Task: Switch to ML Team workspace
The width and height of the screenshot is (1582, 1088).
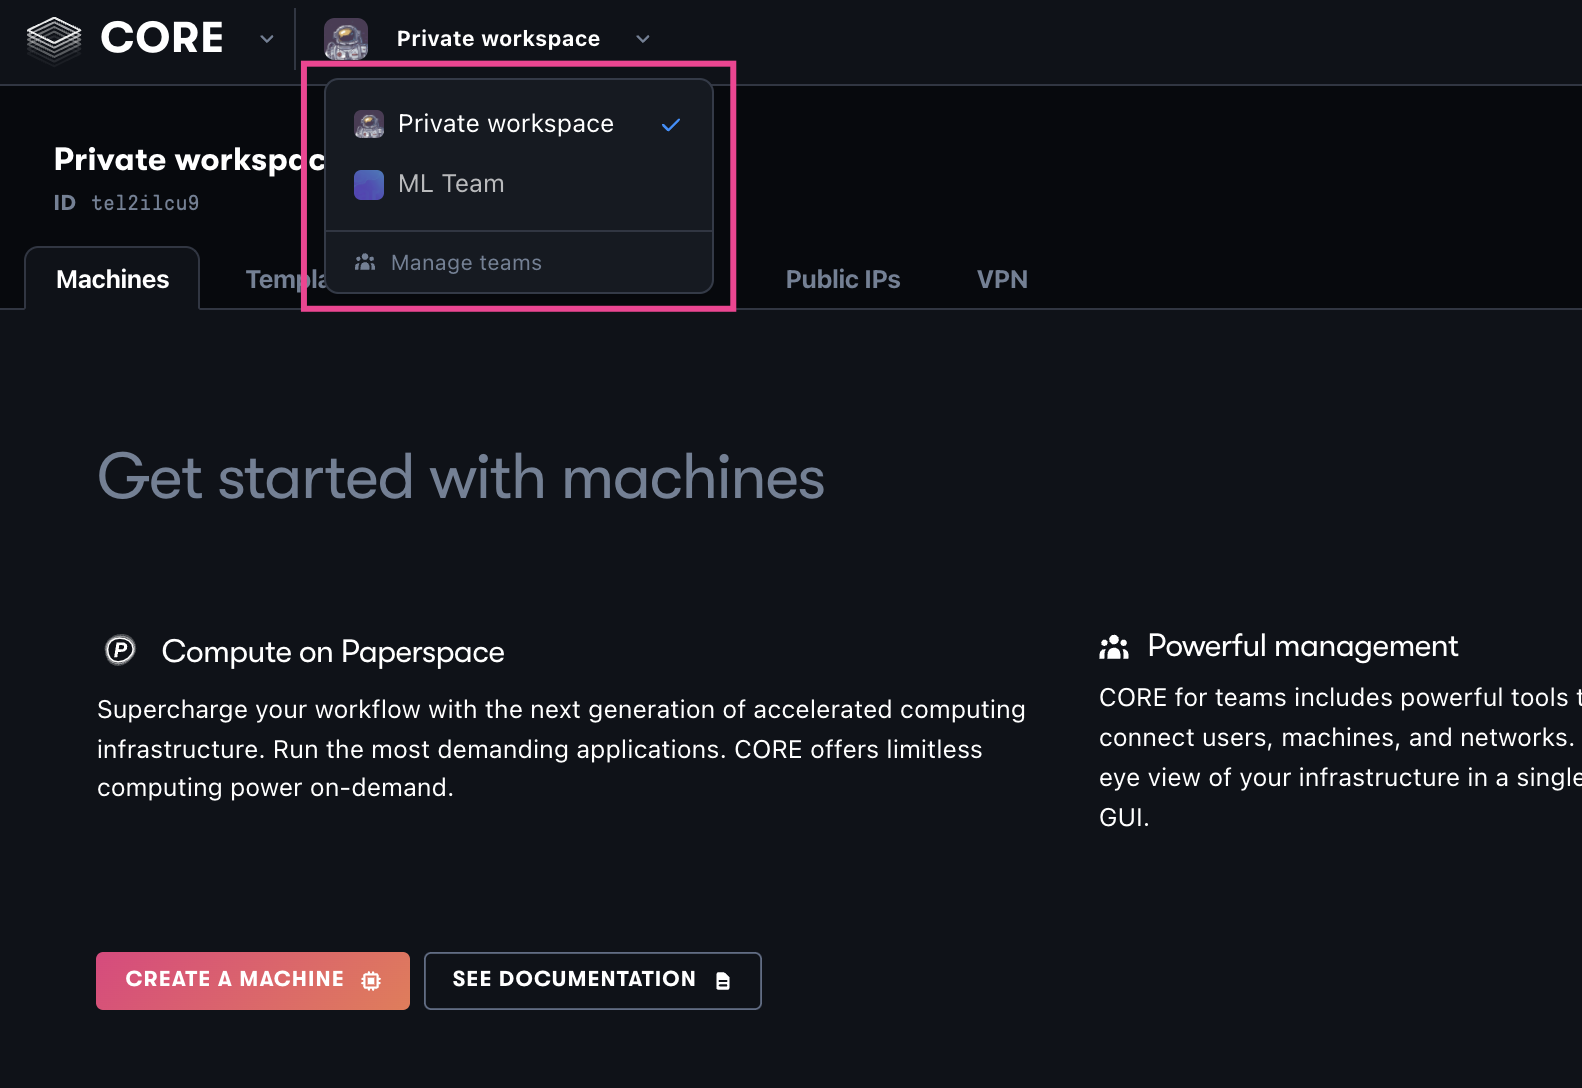Action: (x=519, y=184)
